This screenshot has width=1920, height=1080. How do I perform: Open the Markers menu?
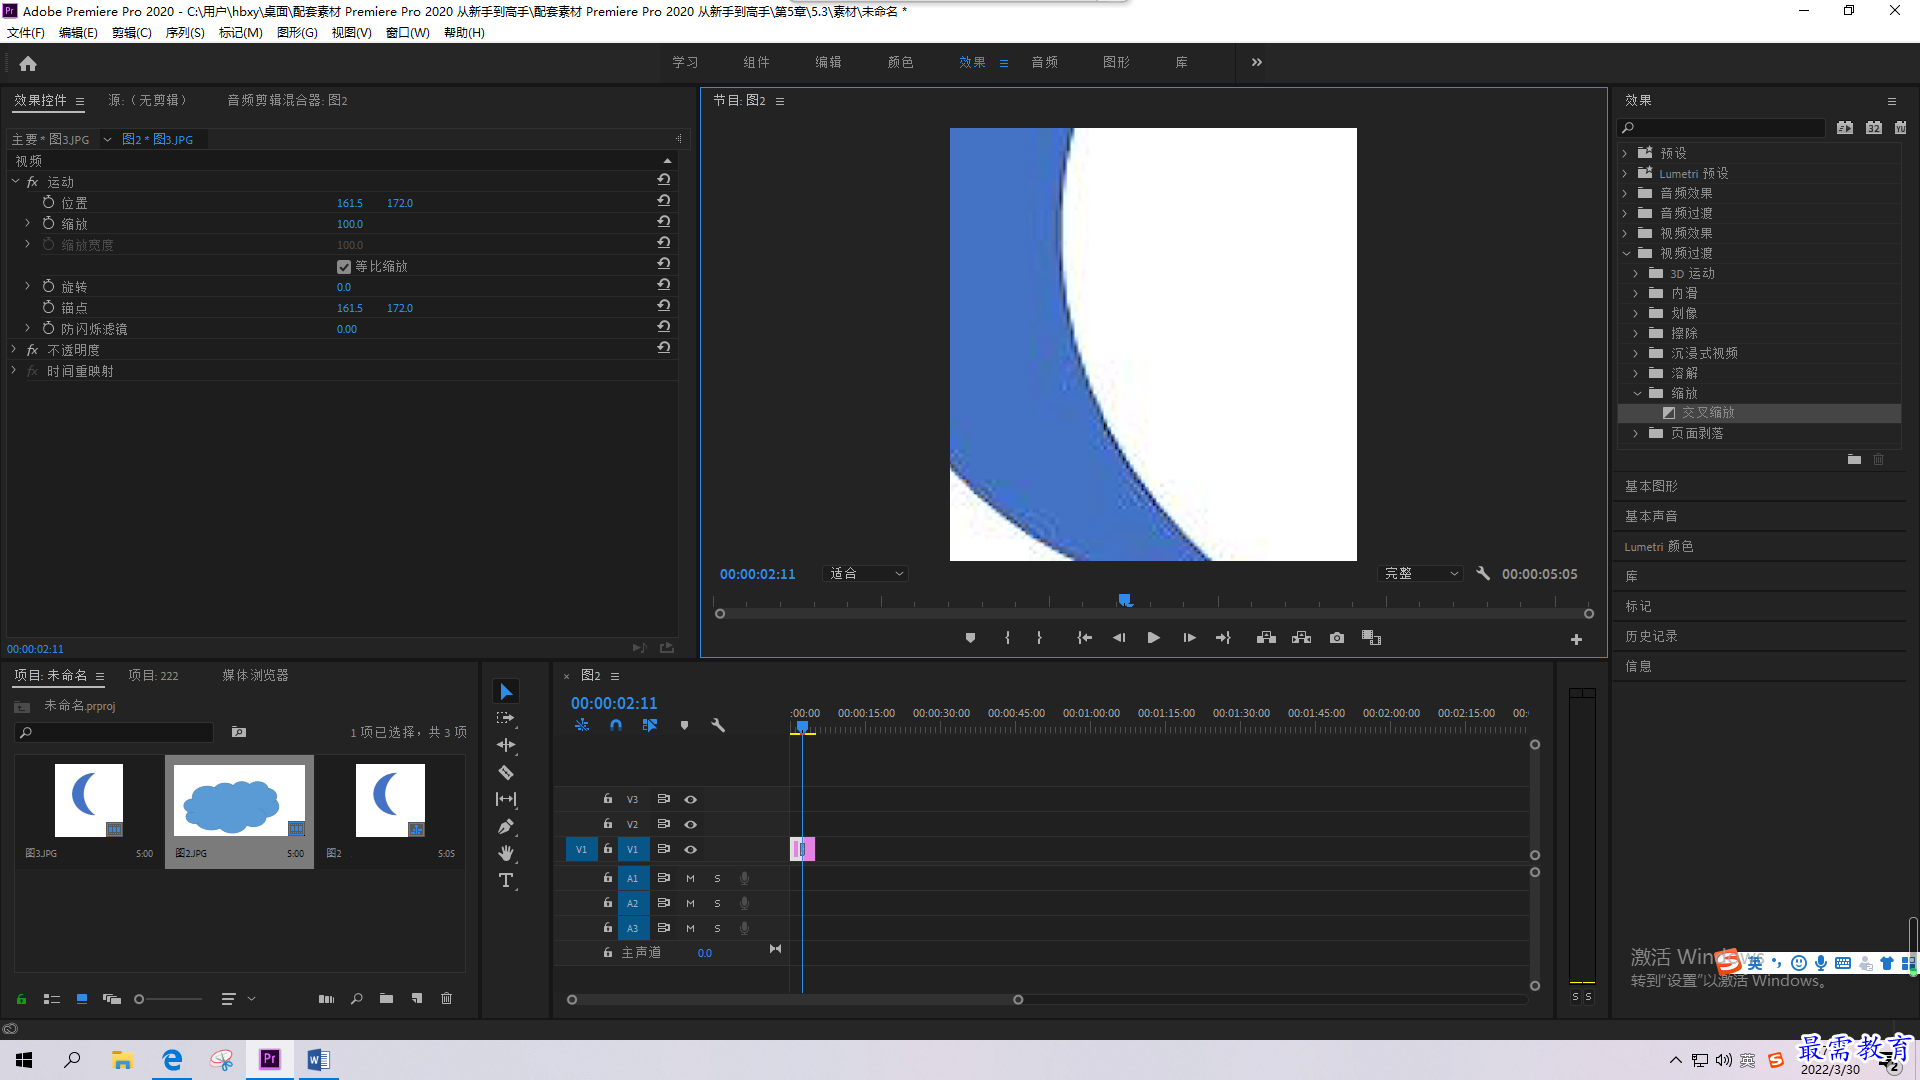pos(241,33)
